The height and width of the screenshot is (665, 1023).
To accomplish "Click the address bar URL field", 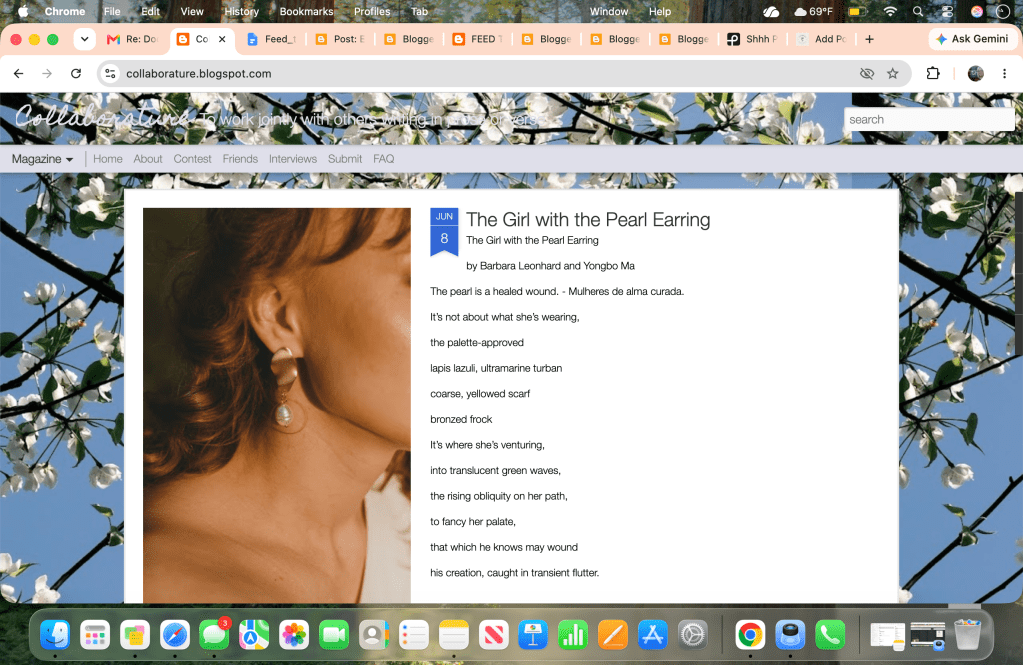I will click(x=483, y=74).
